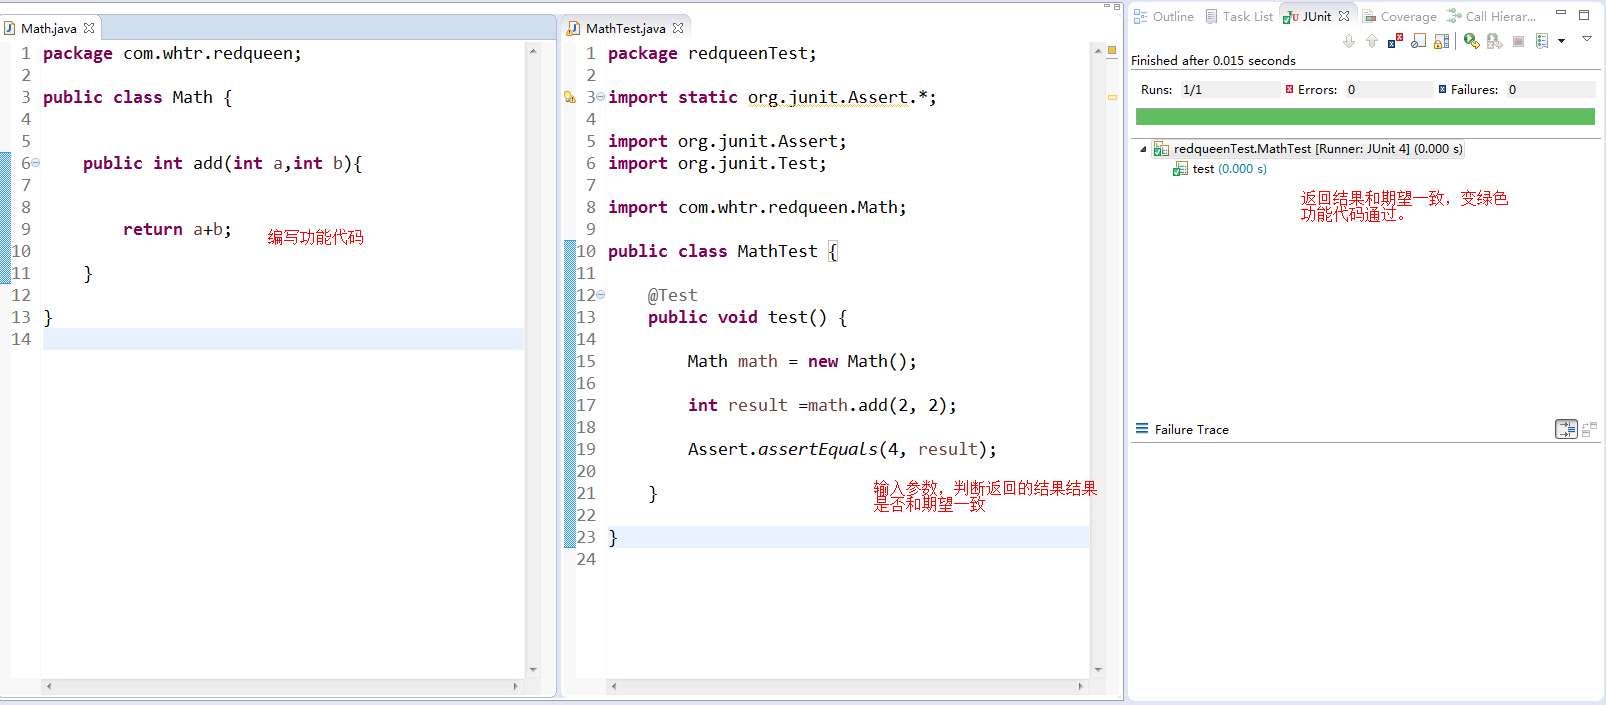Screen dimensions: 1606x705
Task: Click MathTest.java horizontal scrollbar left arrow
Action: (x=613, y=686)
